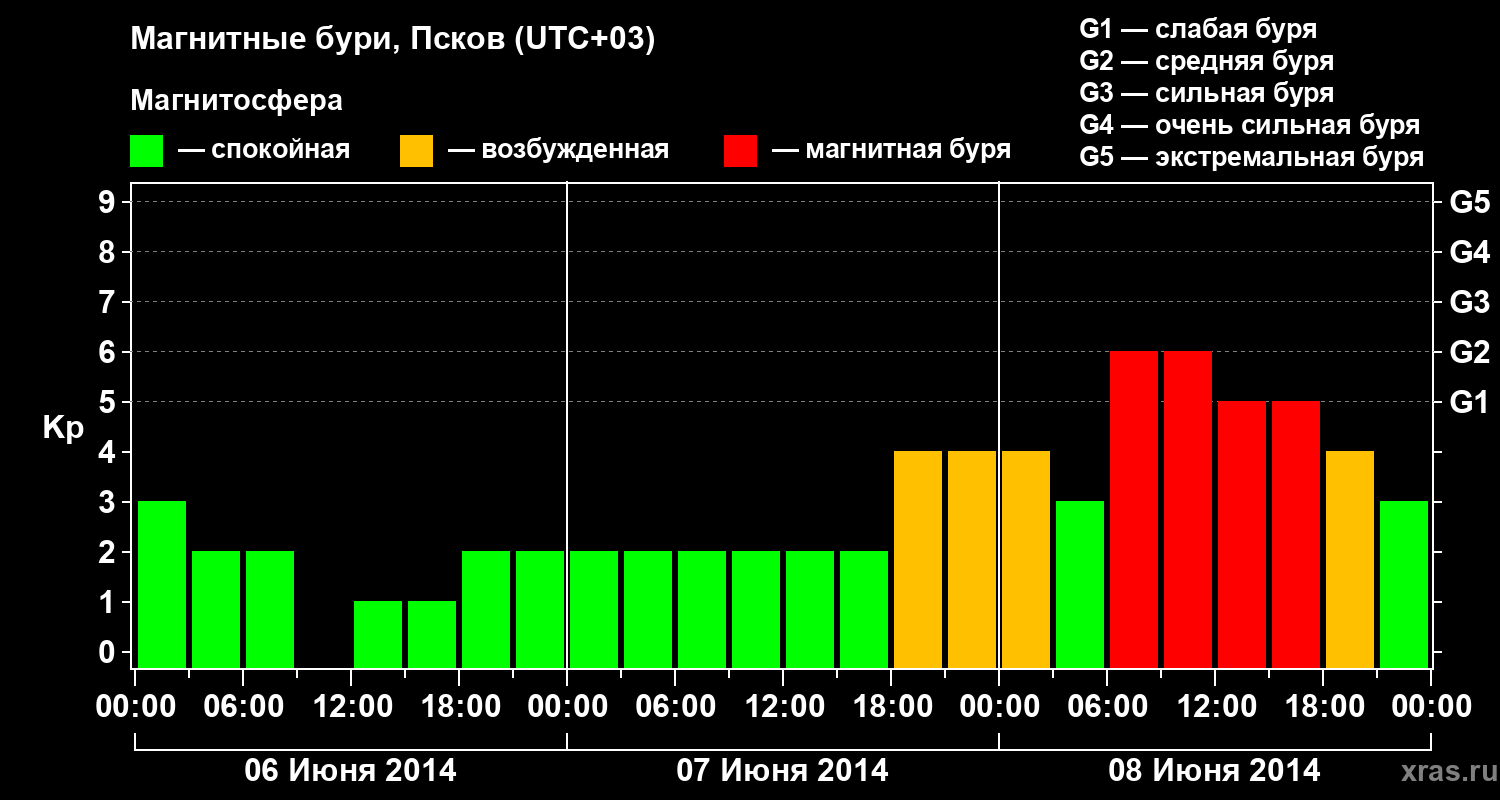Click the red магнитная буря legend swatch

click(740, 151)
